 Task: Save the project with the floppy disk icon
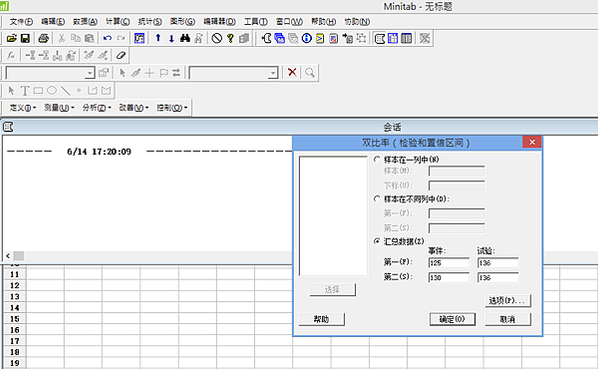coord(25,38)
